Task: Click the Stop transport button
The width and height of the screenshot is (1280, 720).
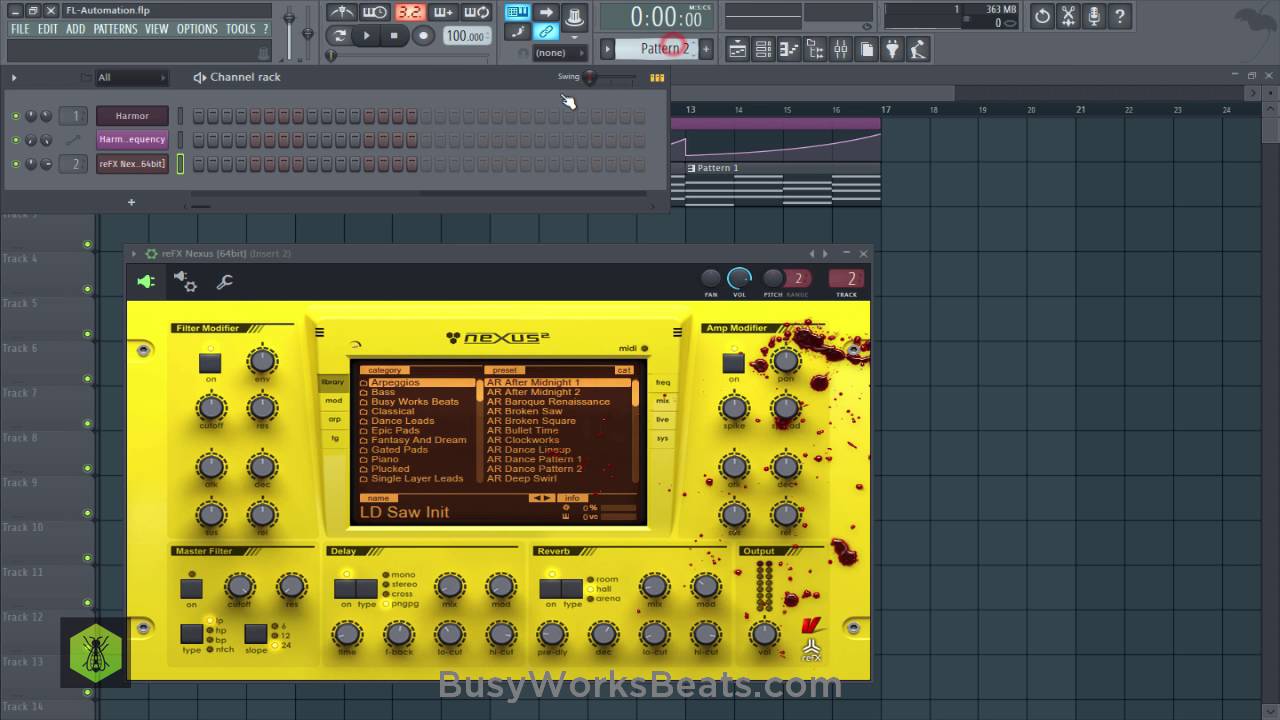Action: click(394, 36)
